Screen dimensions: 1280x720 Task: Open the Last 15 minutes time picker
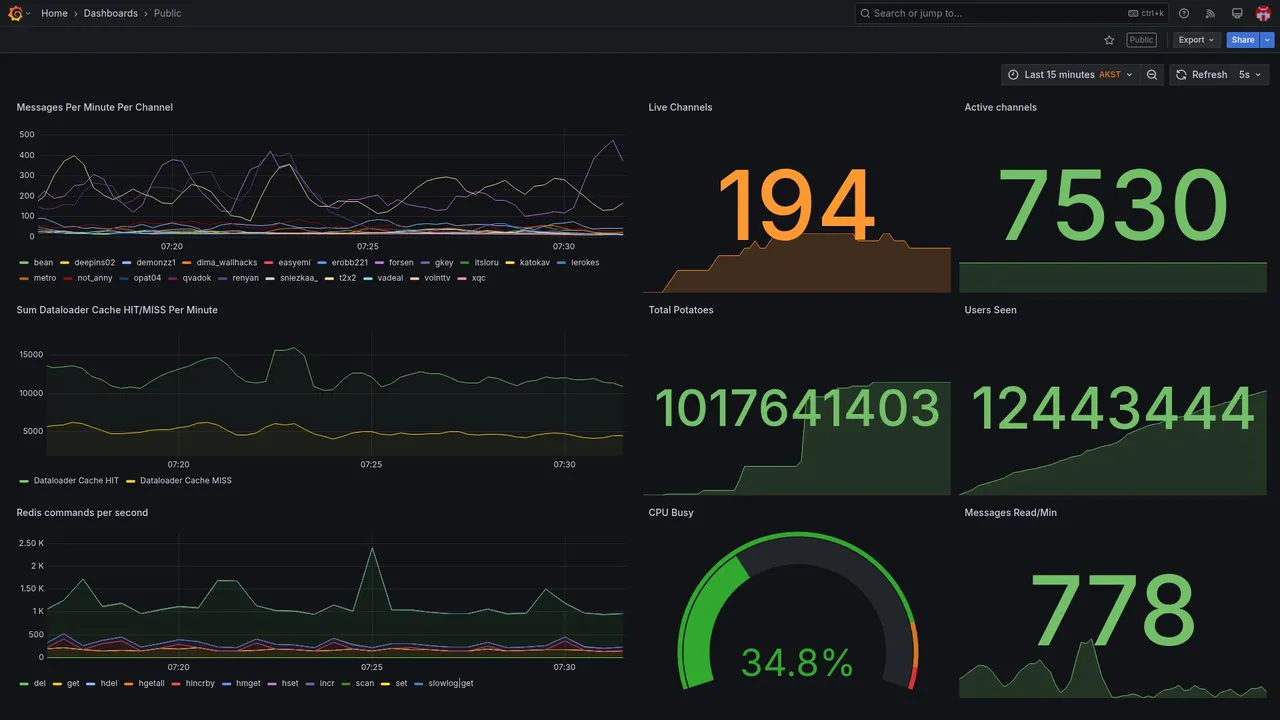point(1070,75)
